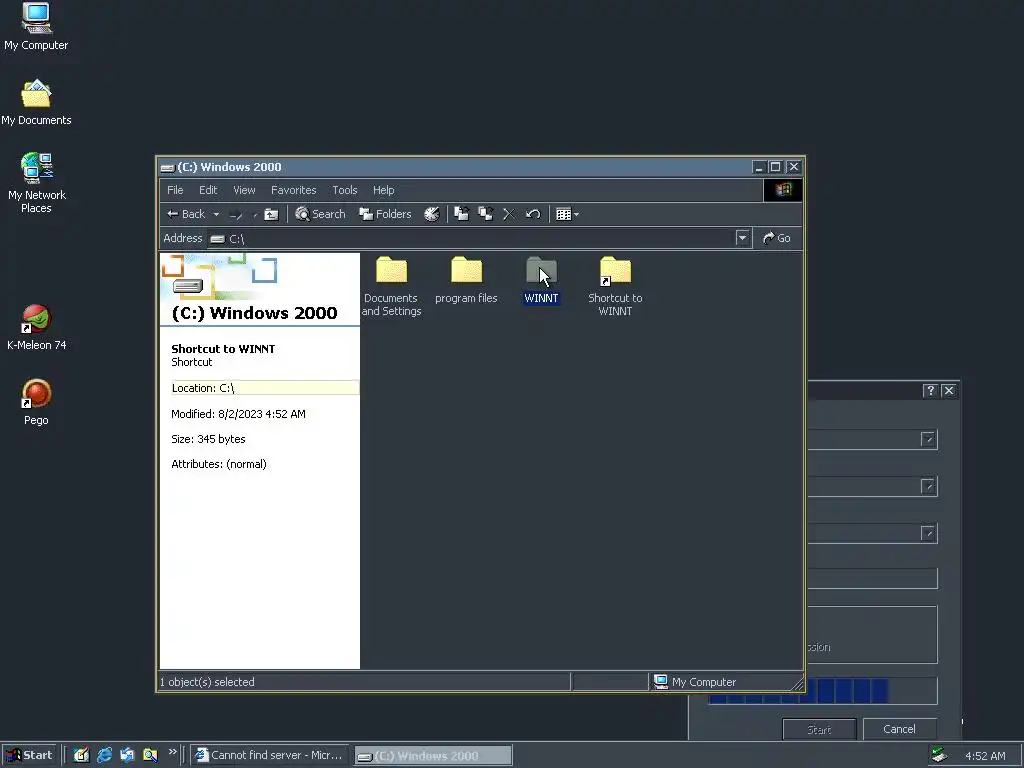Switch to Cannot find server taskbar button
The height and width of the screenshot is (768, 1024).
[270, 755]
